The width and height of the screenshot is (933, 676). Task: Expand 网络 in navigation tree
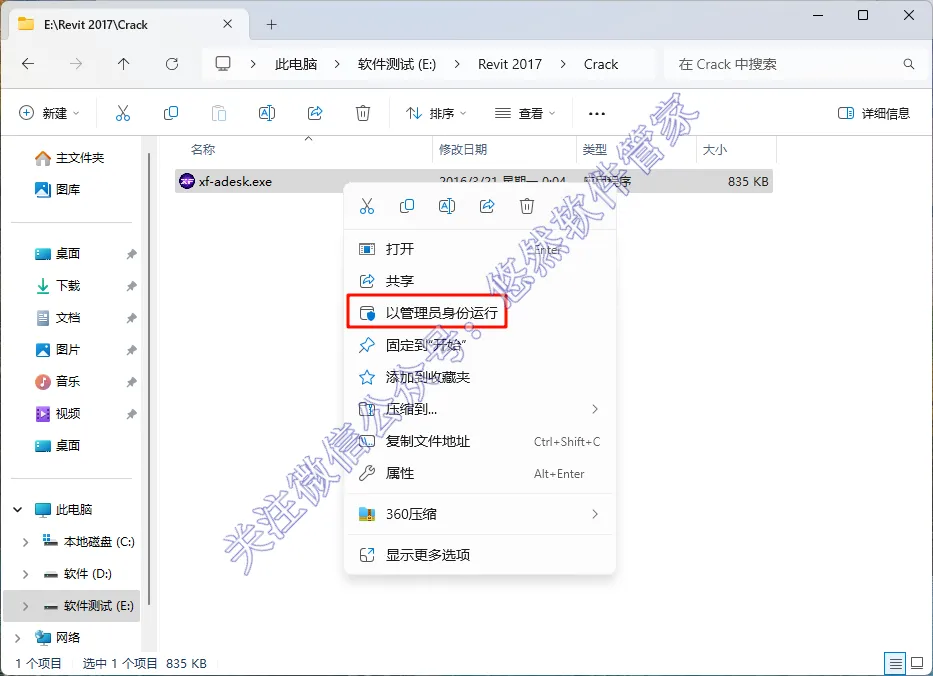point(18,638)
